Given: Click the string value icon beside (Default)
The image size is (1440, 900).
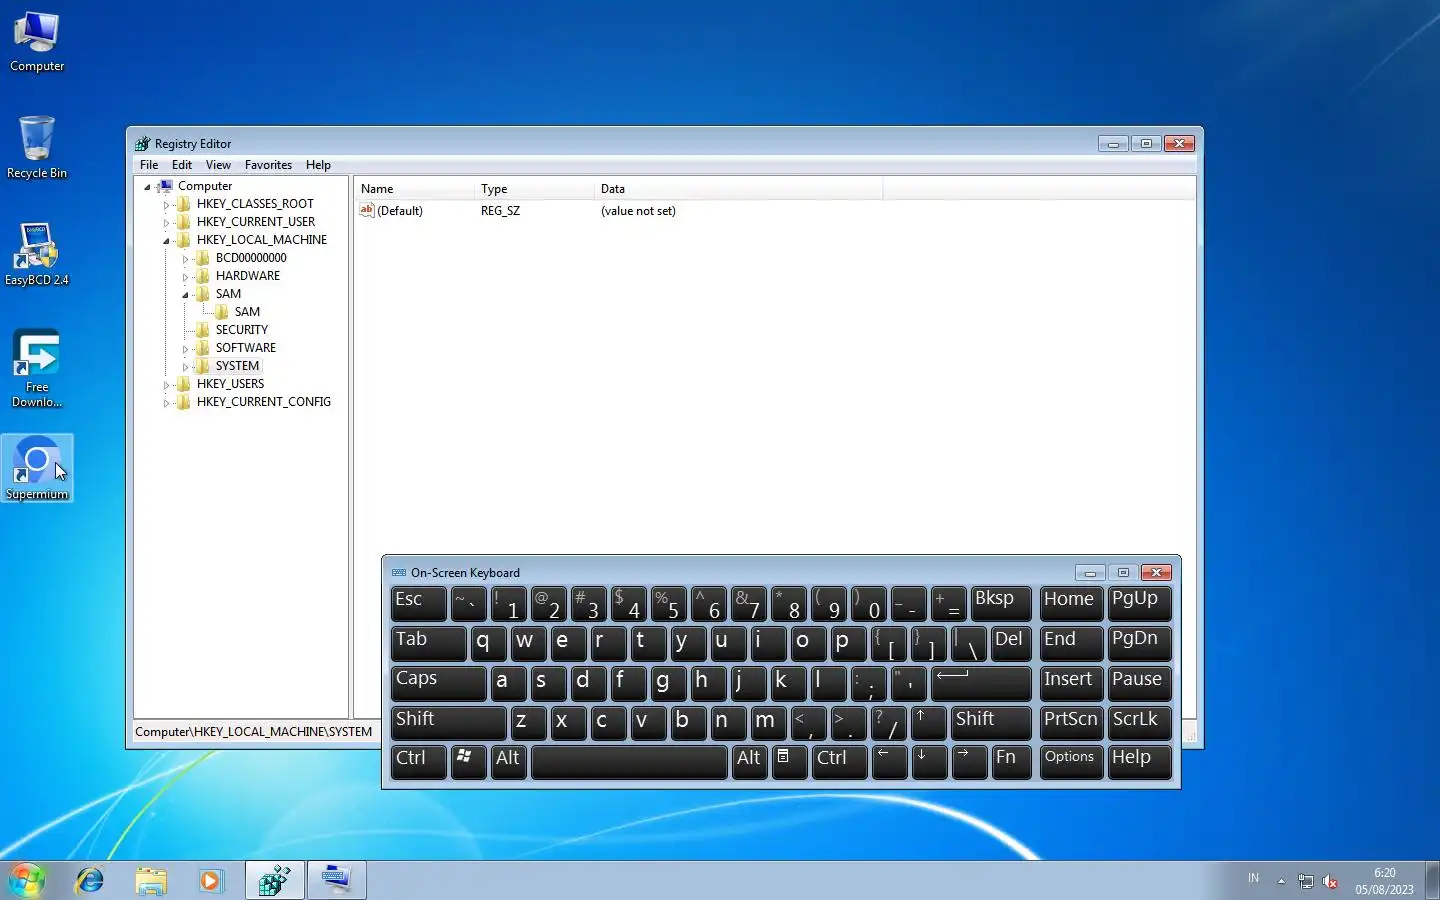Looking at the screenshot, I should tap(366, 210).
